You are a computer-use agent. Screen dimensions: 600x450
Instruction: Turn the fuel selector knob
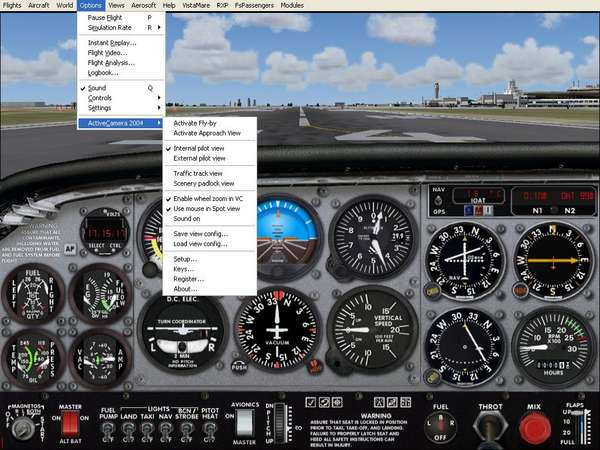(440, 427)
